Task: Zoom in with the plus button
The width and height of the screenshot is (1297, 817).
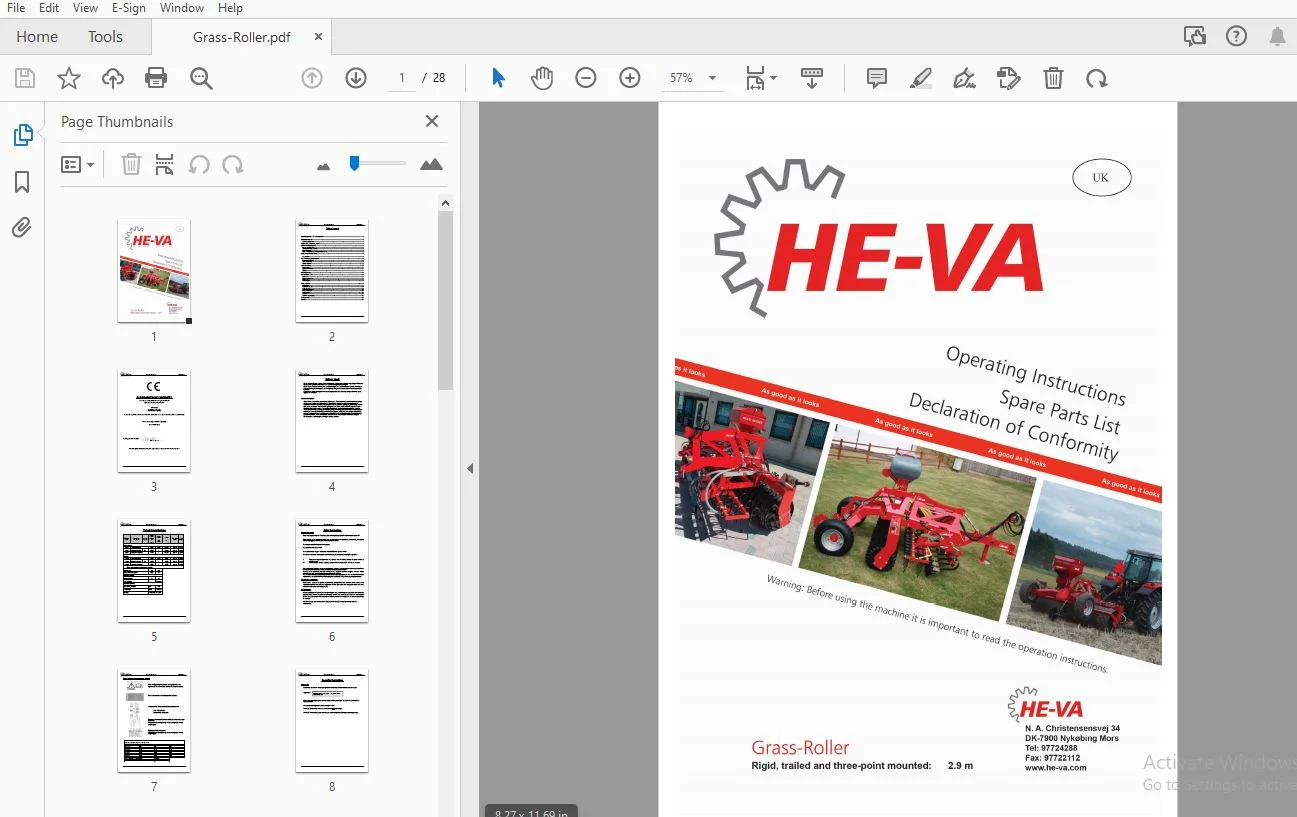Action: click(630, 78)
